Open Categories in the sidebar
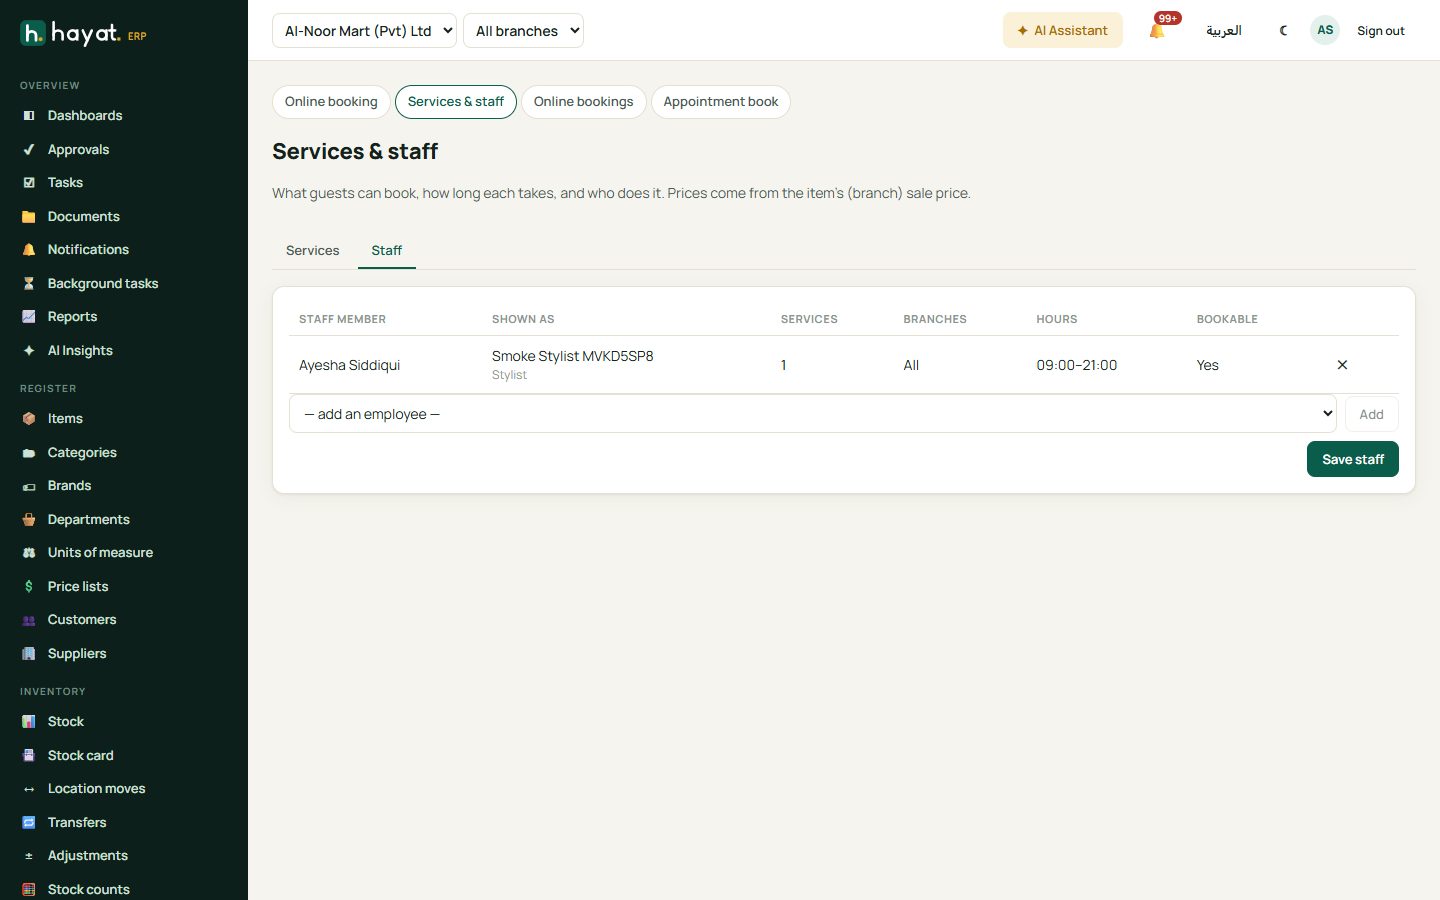Image resolution: width=1440 pixels, height=900 pixels. point(82,453)
